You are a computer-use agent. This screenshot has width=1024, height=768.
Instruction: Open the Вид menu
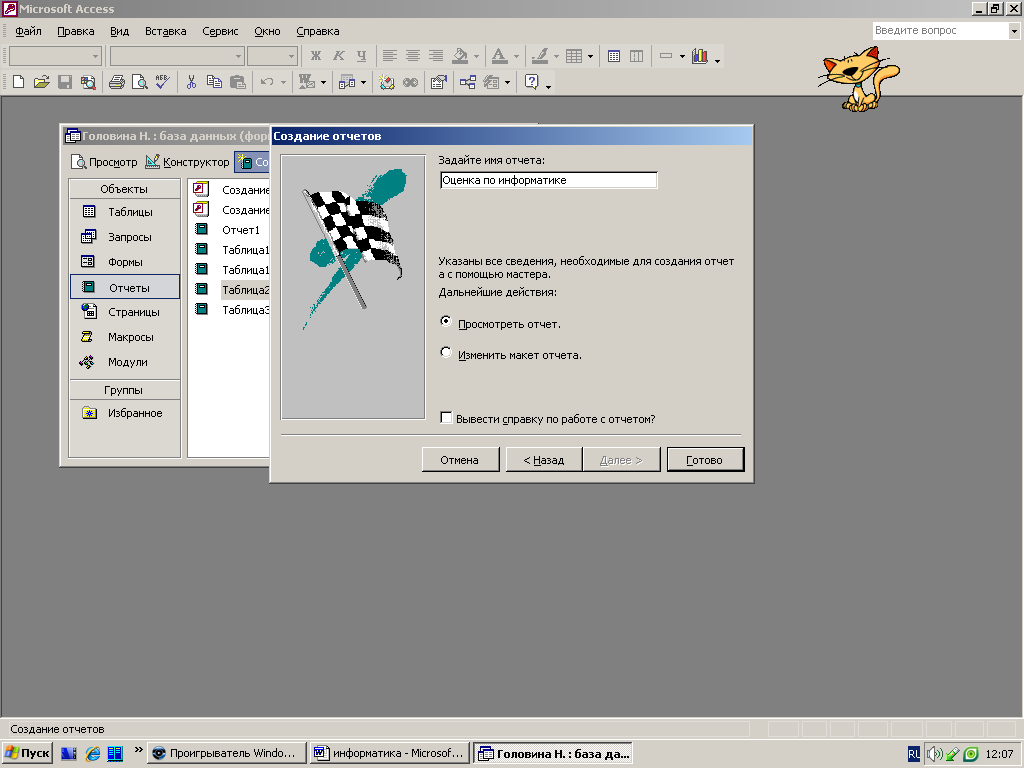point(120,31)
